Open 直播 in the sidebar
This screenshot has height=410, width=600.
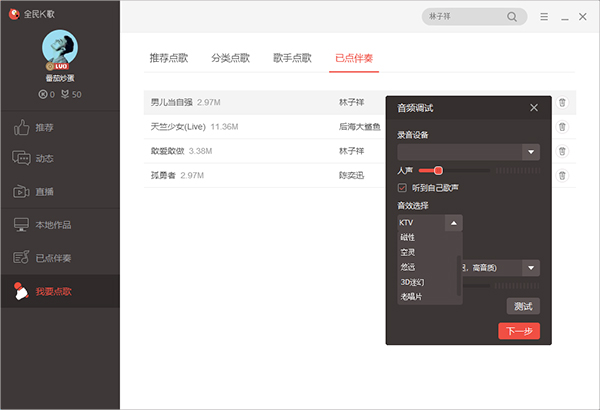[45, 191]
